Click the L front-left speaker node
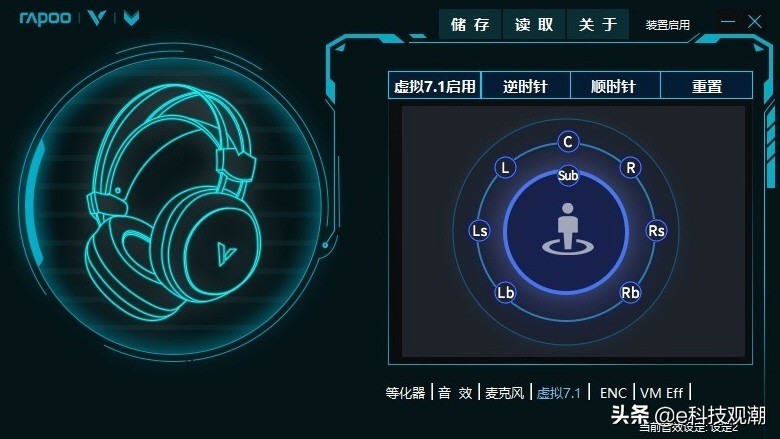The image size is (780, 439). (505, 168)
